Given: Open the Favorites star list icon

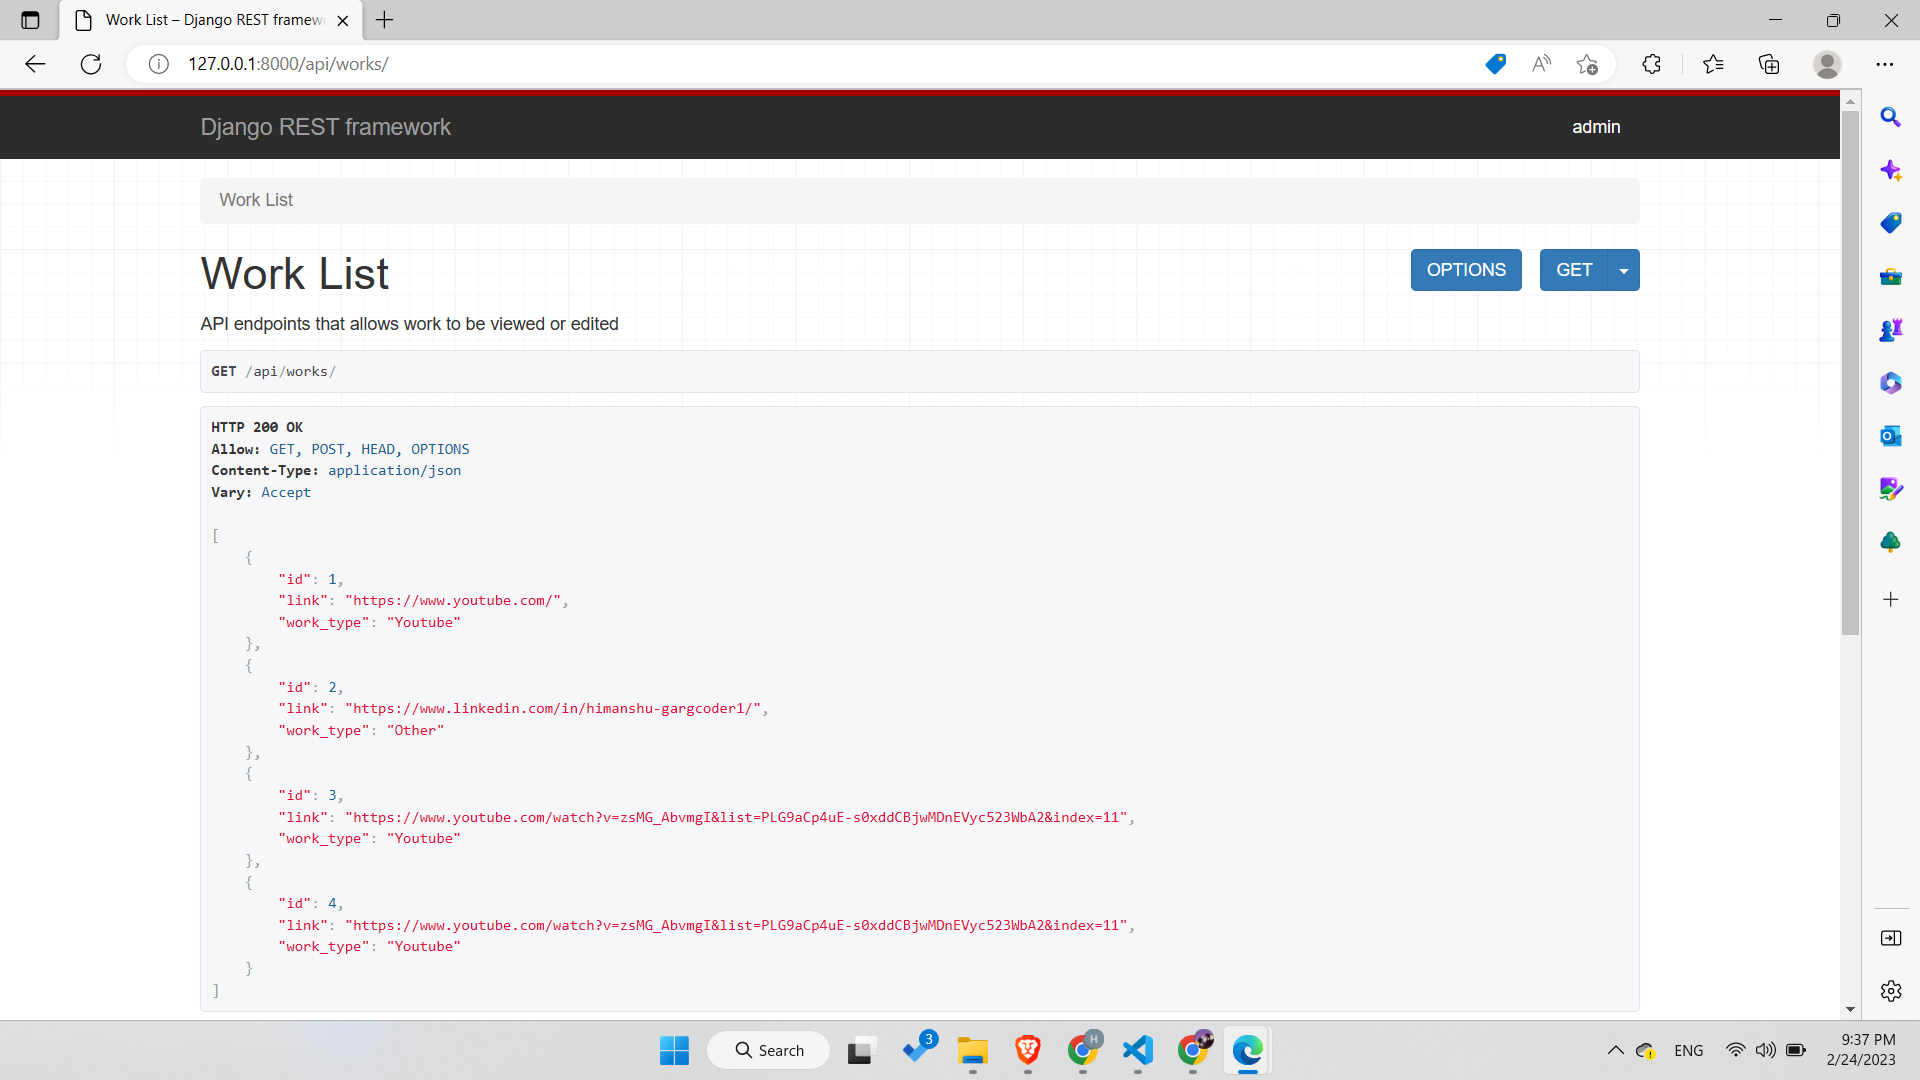Looking at the screenshot, I should 1713,64.
